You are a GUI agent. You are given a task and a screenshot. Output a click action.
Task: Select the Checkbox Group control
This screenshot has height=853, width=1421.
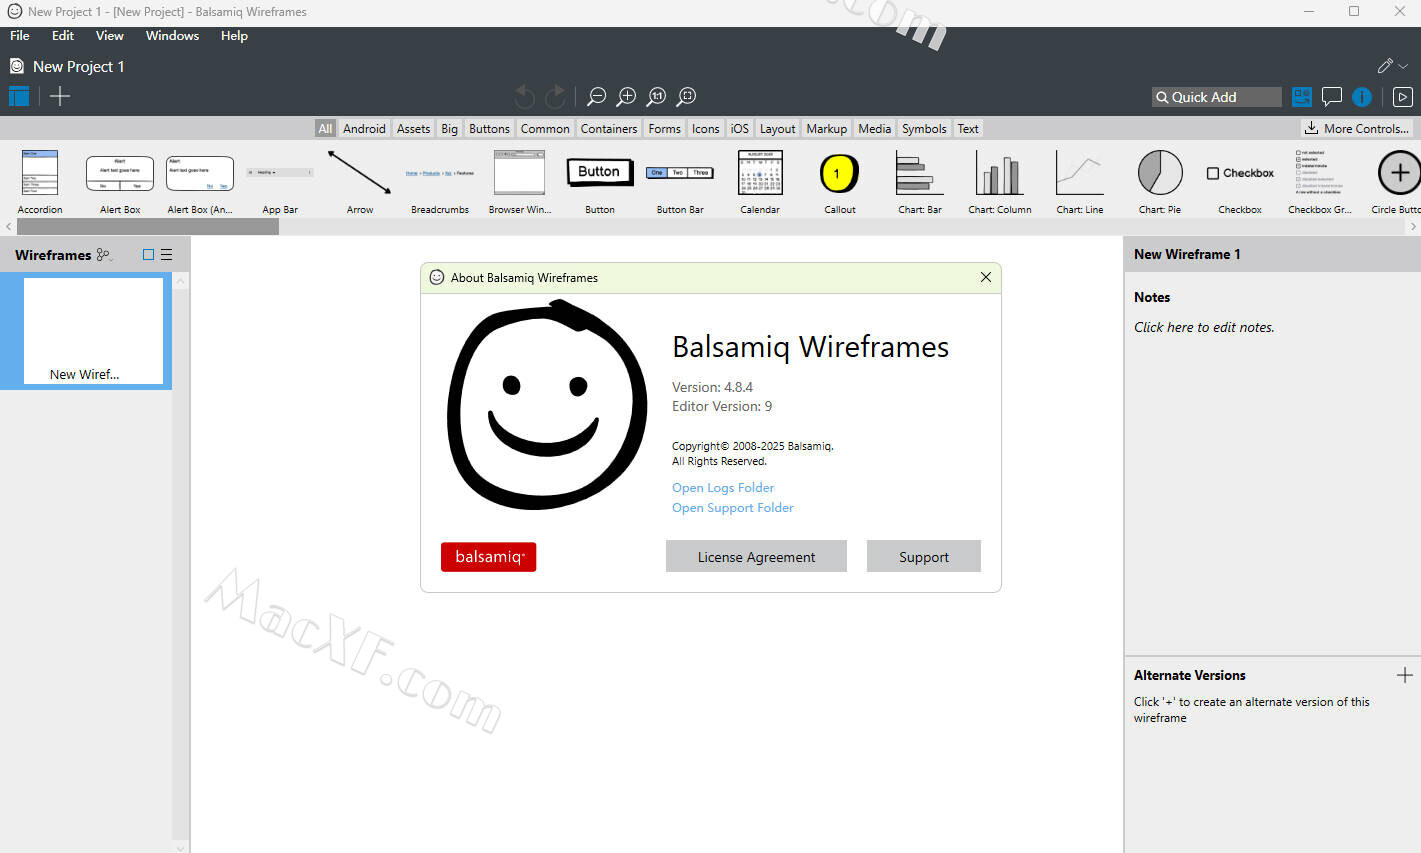(1320, 182)
